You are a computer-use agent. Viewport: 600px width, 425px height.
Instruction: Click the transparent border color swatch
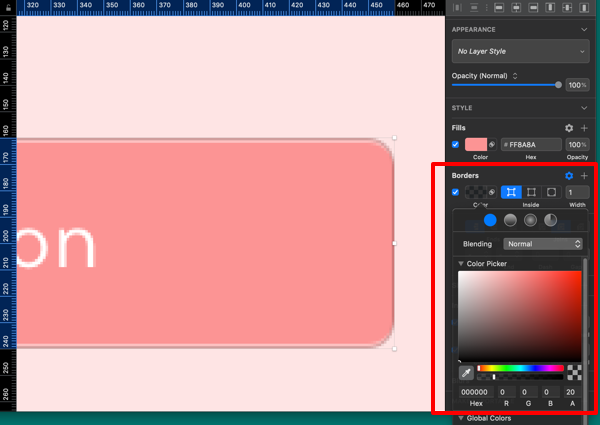[x=476, y=192]
